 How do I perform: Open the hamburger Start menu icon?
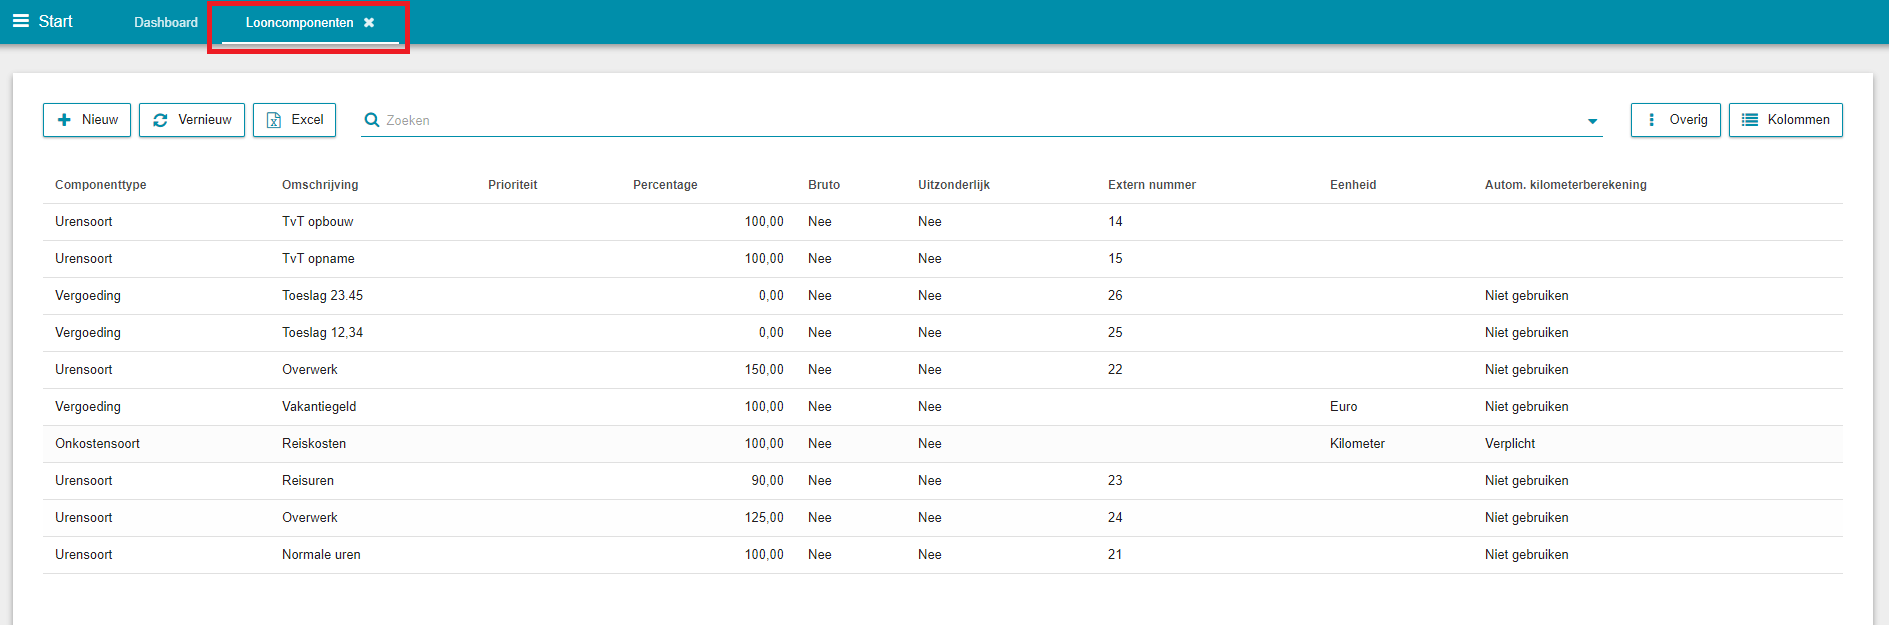point(21,21)
